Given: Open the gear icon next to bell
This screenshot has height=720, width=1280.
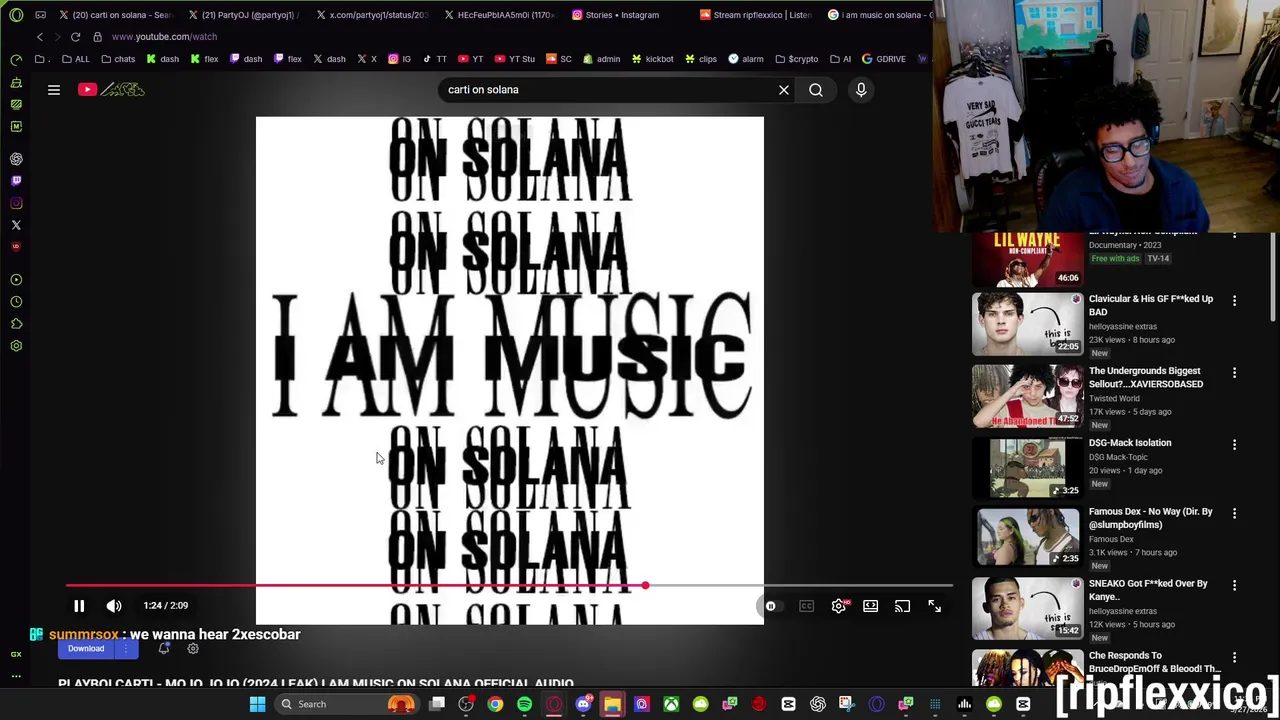Looking at the screenshot, I should [x=193, y=649].
